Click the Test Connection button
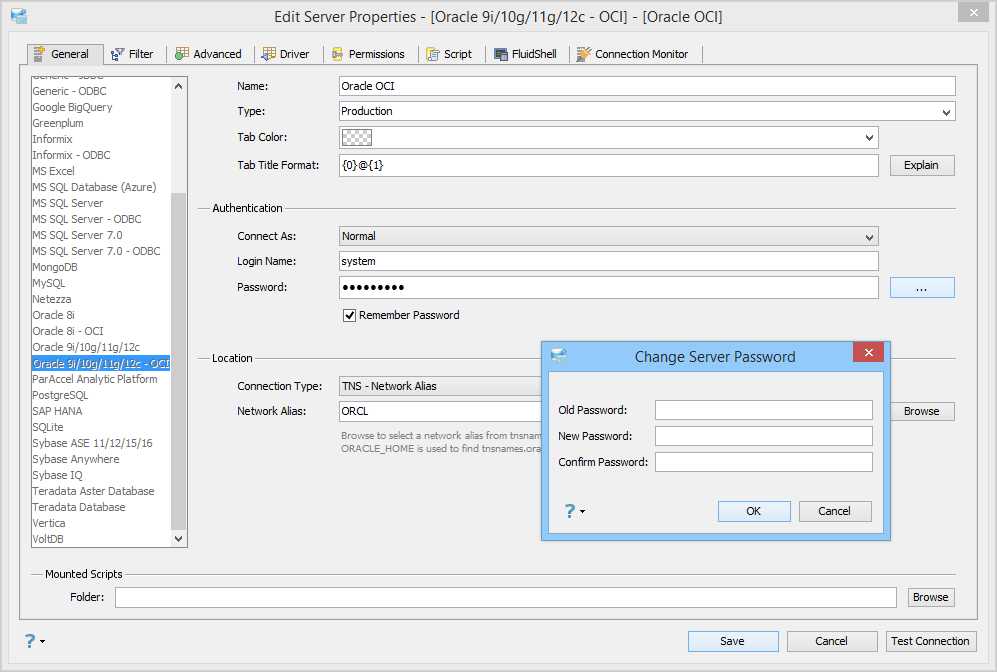Viewport: 997px width, 672px height. point(930,641)
